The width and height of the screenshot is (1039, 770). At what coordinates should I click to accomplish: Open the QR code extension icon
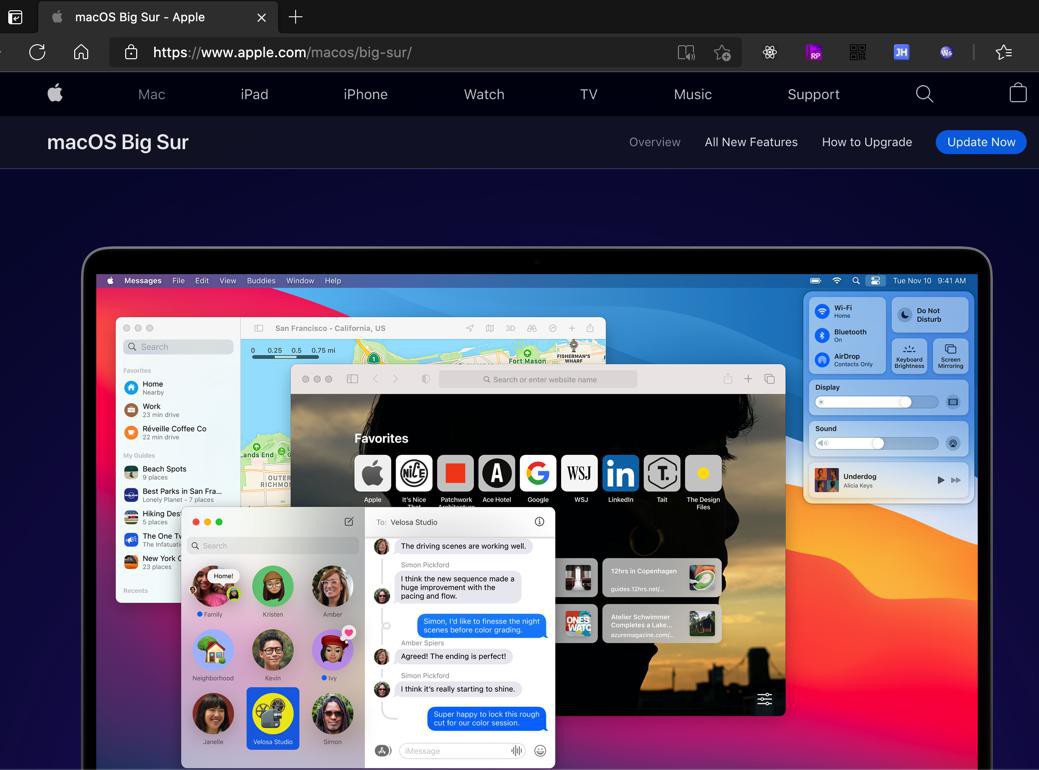(x=857, y=52)
